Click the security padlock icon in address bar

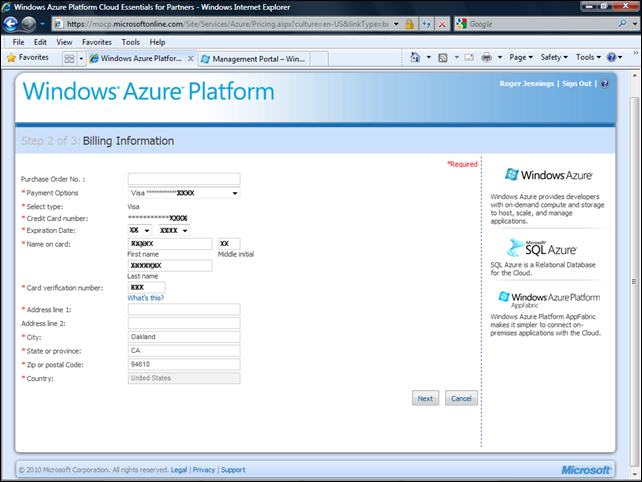(x=409, y=24)
